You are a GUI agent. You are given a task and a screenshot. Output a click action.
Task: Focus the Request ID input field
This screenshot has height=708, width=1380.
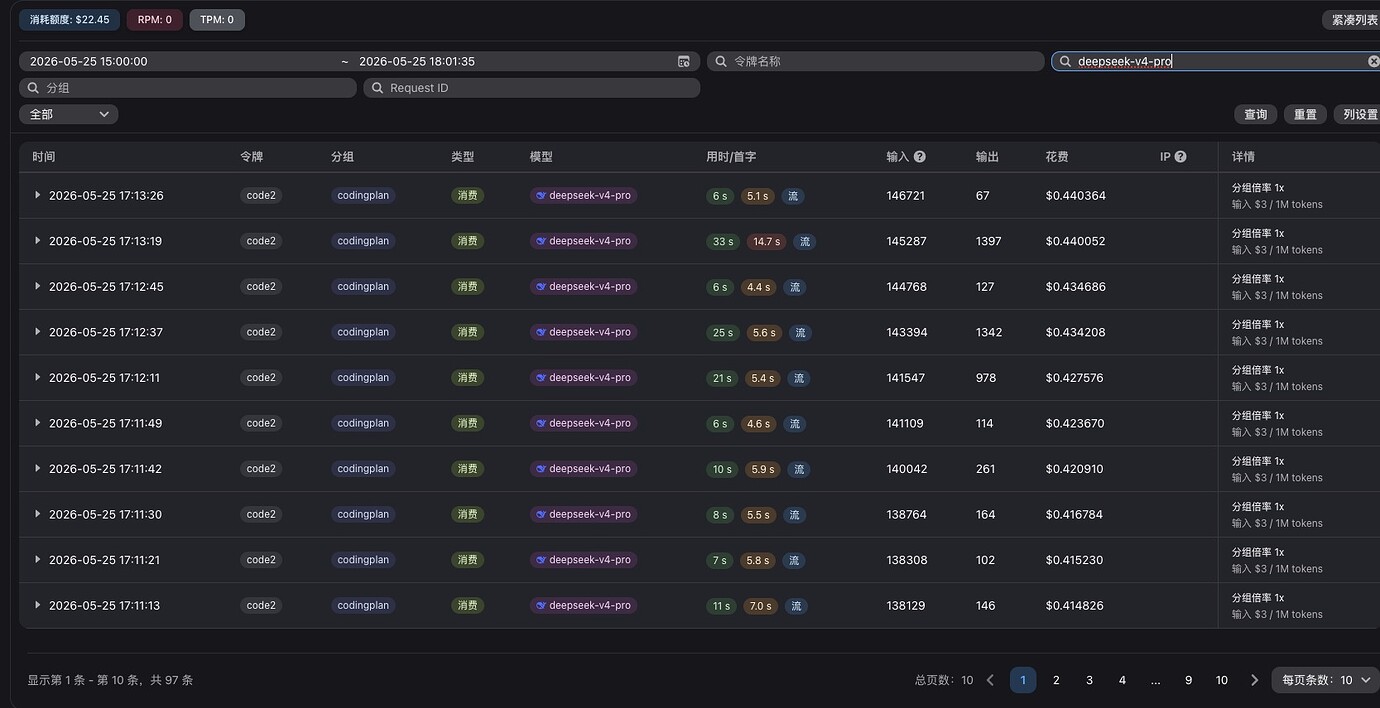(532, 88)
